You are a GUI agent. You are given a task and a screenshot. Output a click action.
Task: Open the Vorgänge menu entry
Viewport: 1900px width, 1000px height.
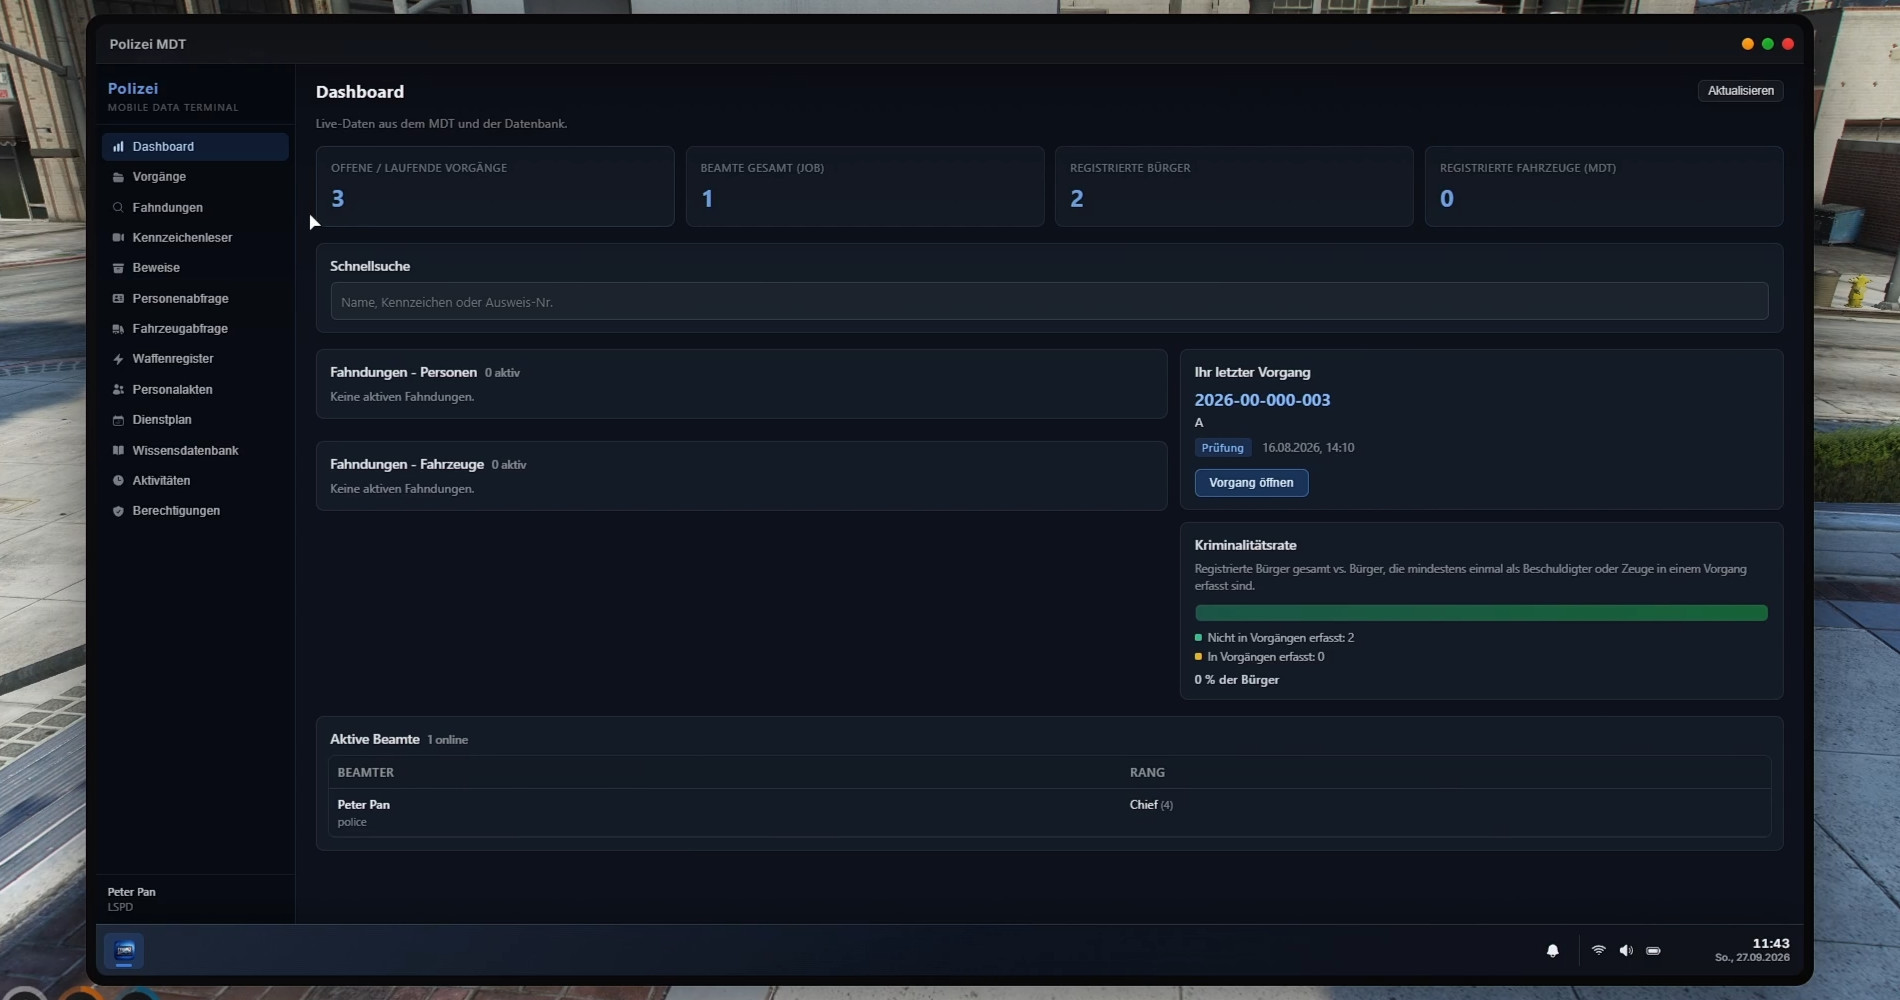coord(195,177)
